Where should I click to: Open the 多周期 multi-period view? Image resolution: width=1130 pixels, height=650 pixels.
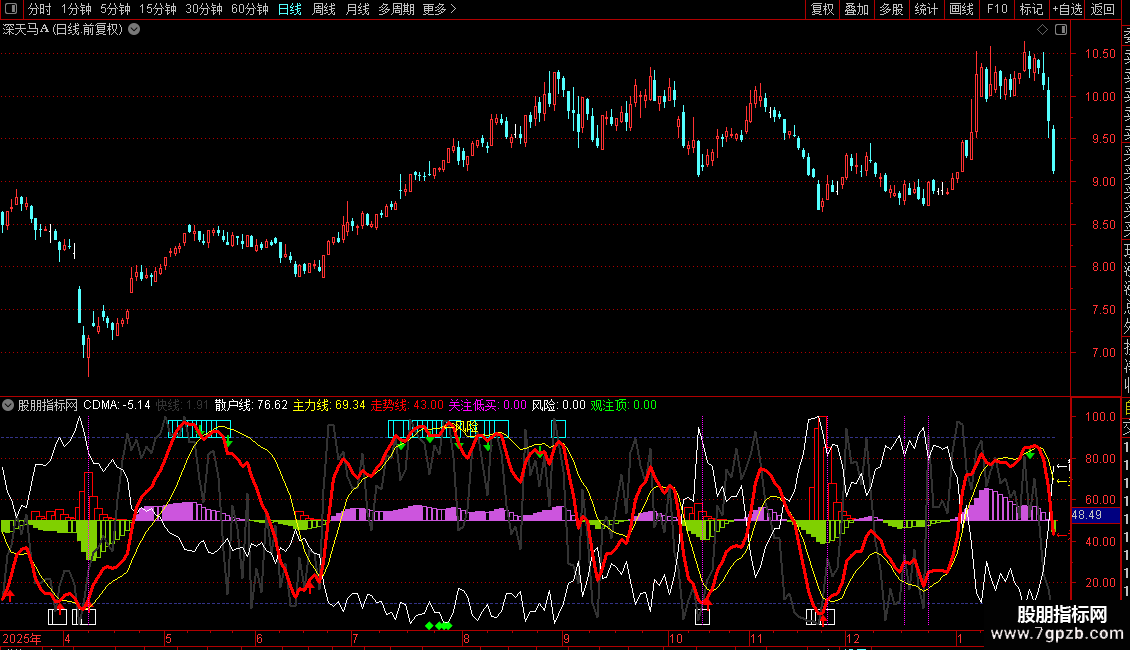396,9
